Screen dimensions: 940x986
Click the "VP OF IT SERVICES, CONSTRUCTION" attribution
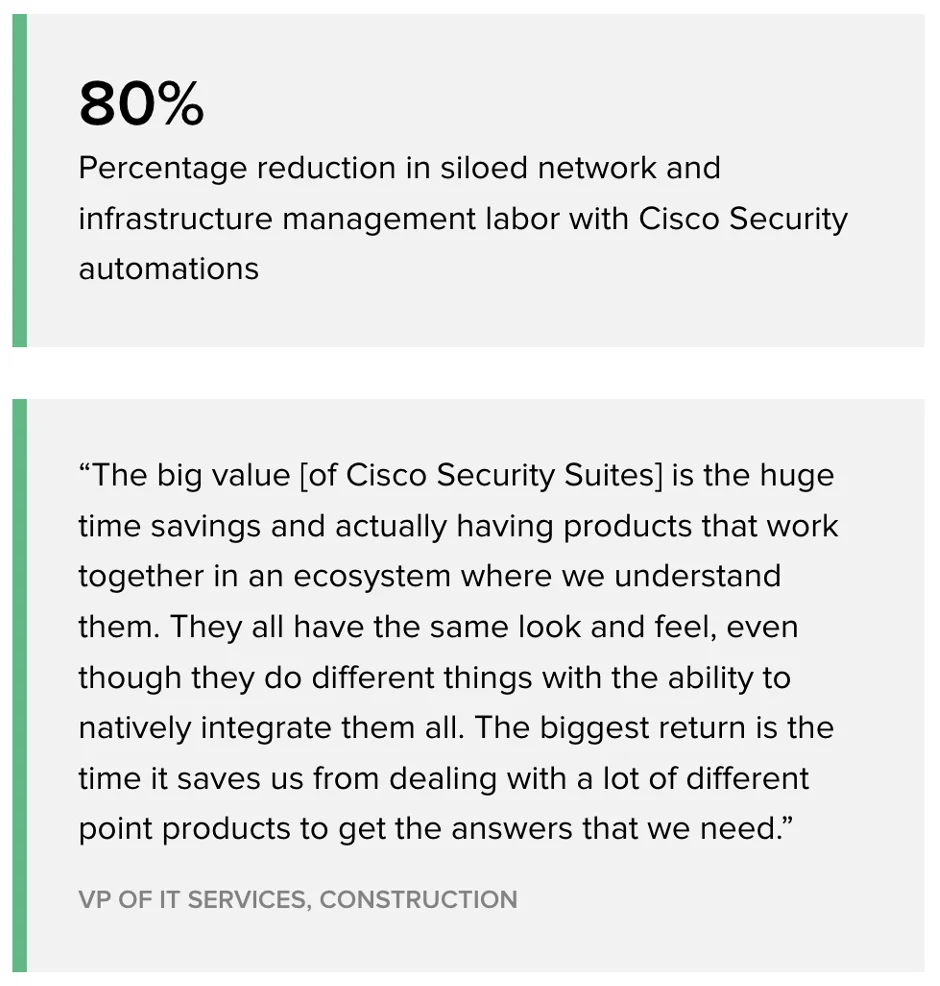(x=298, y=899)
